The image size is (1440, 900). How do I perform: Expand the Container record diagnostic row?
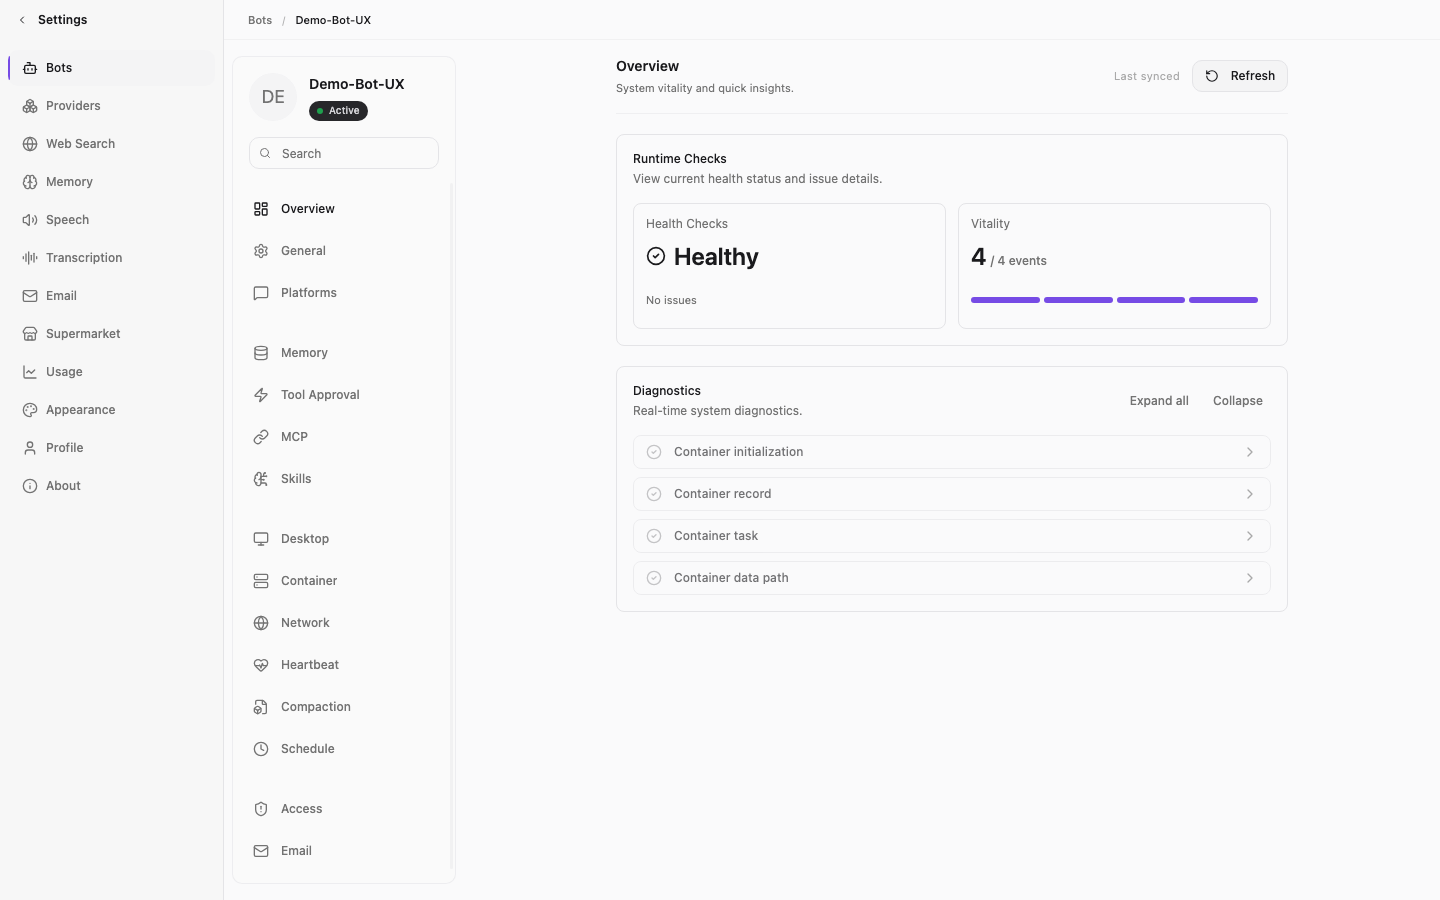coord(952,494)
